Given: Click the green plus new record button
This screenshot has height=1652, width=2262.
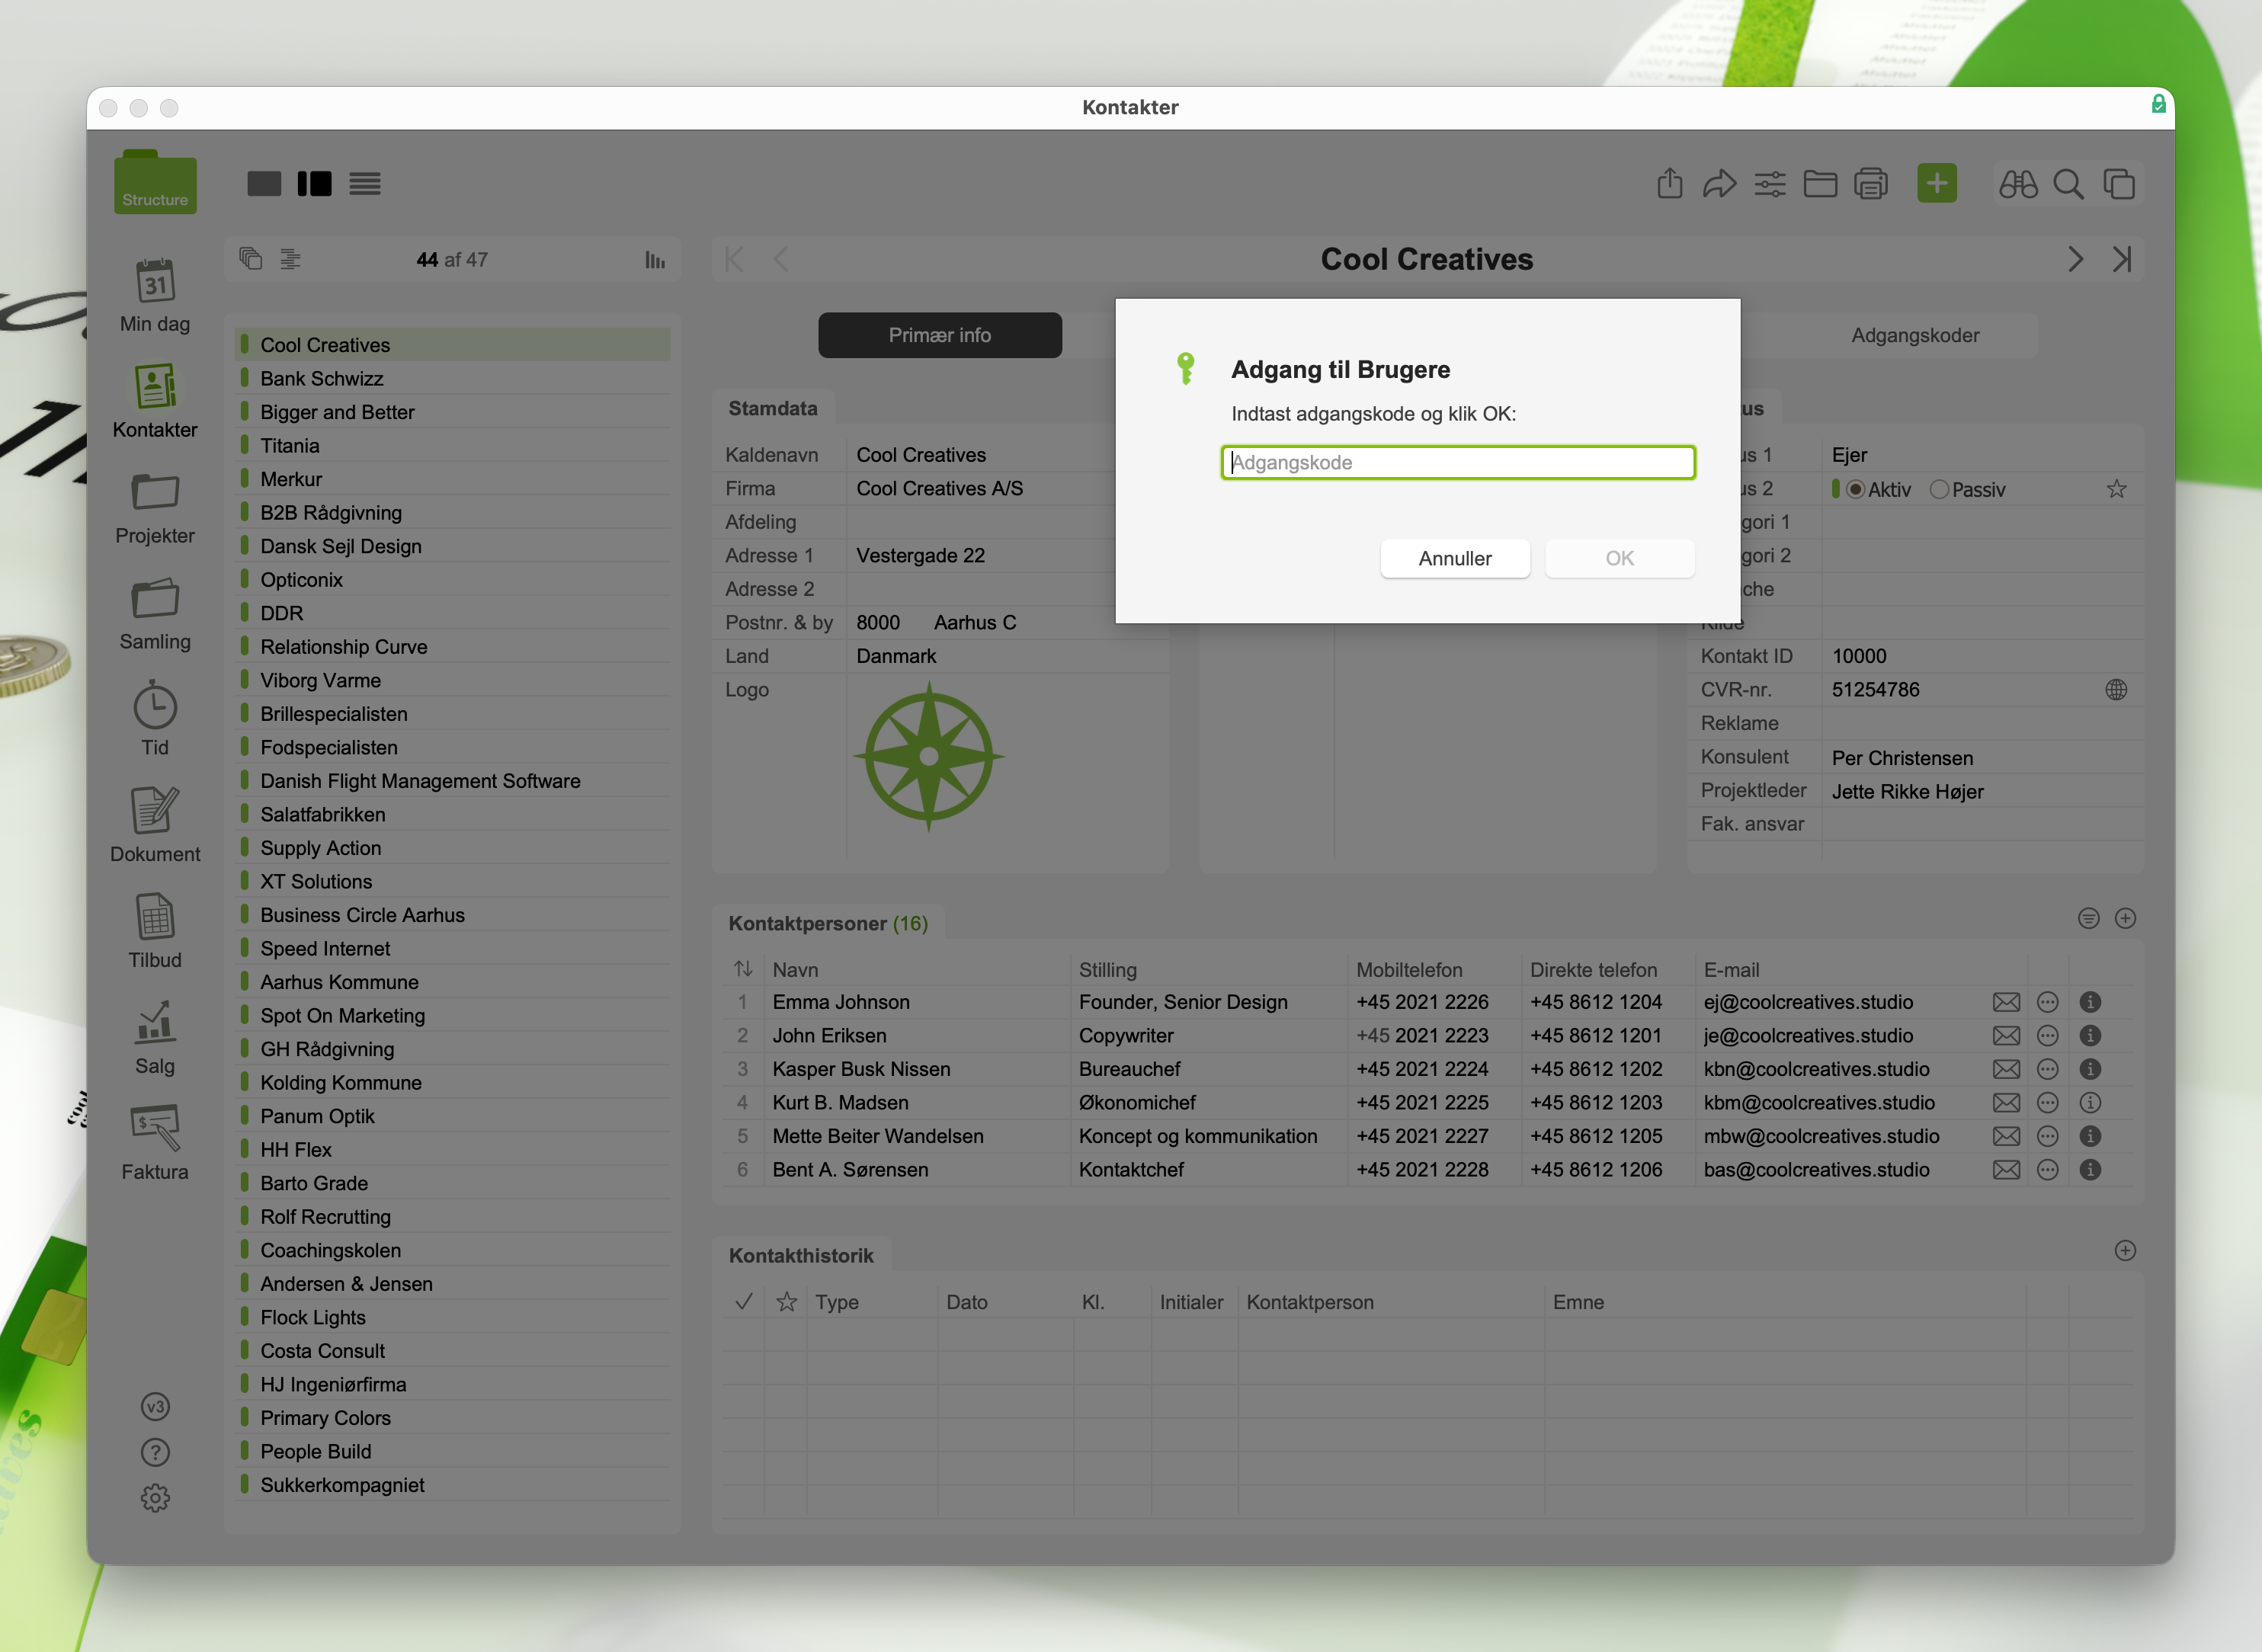Looking at the screenshot, I should 1936,184.
